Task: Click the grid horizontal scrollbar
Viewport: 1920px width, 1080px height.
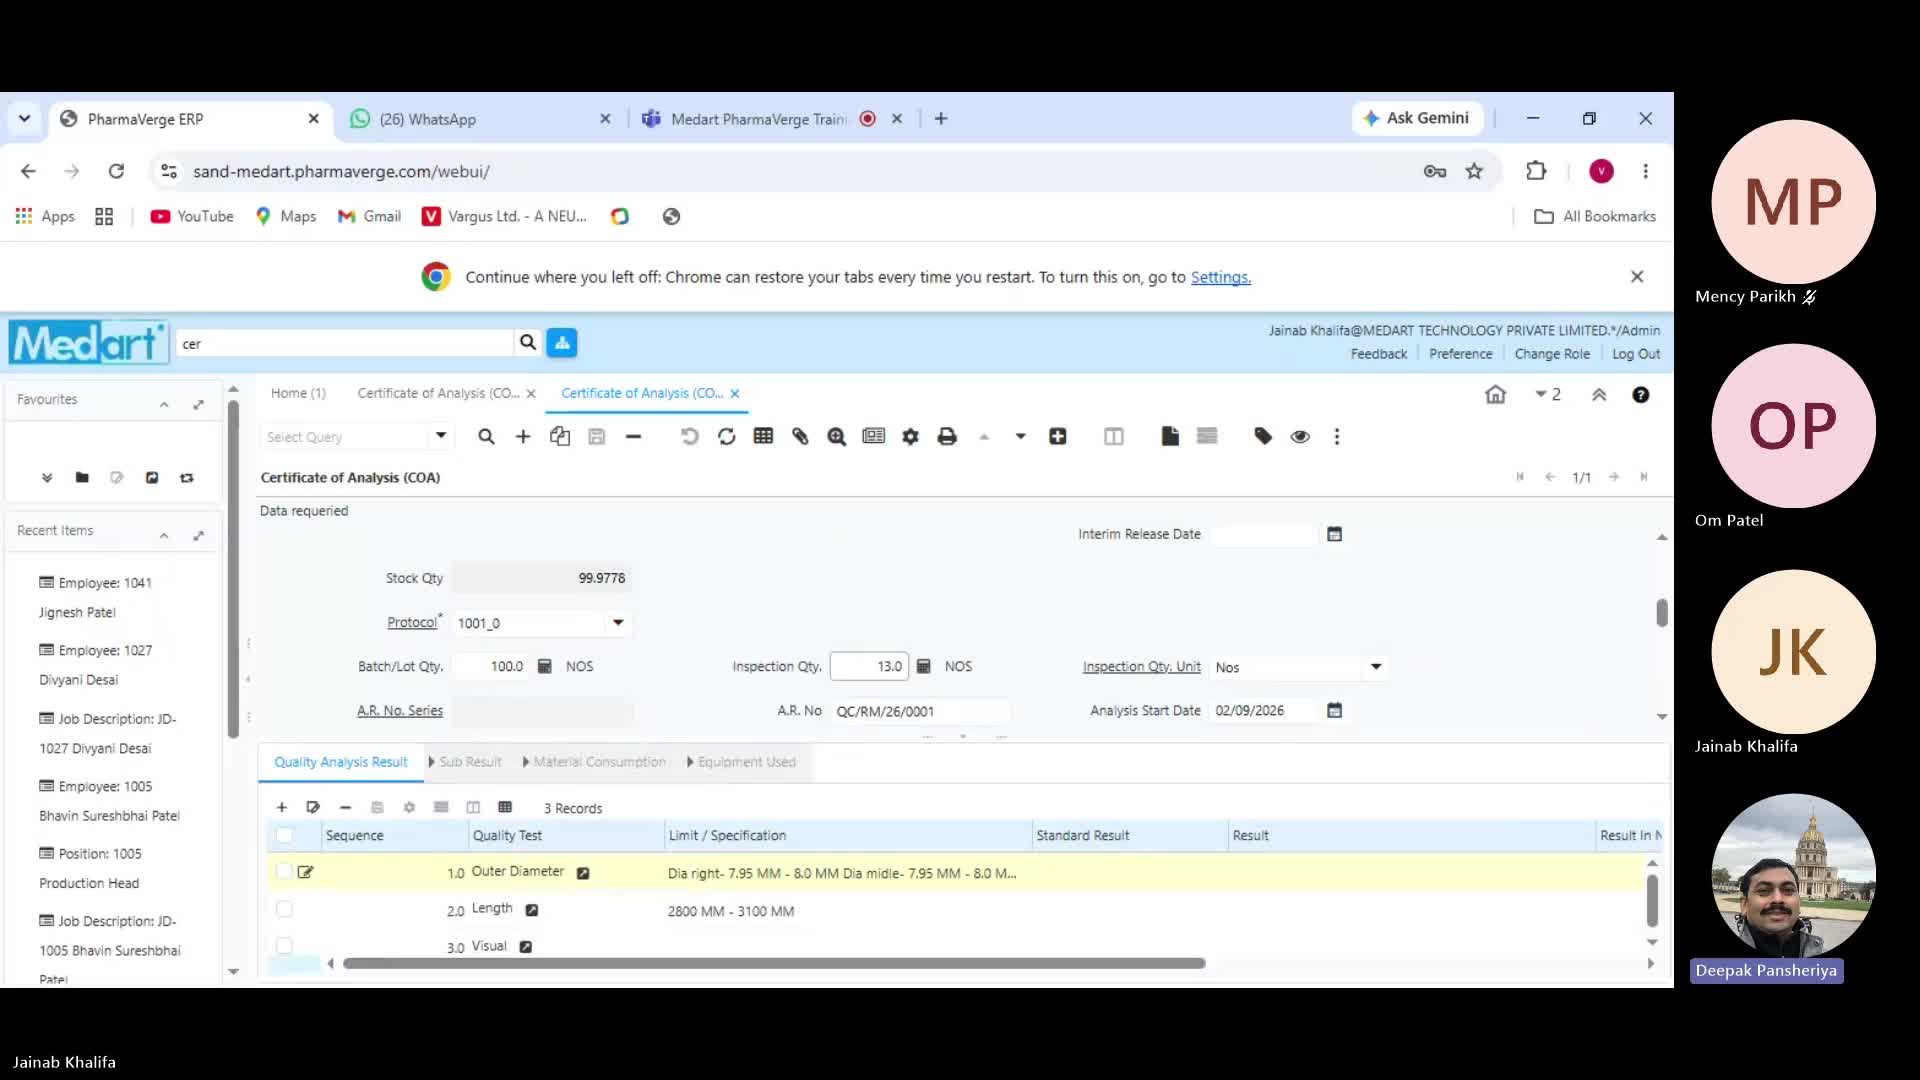Action: click(774, 964)
